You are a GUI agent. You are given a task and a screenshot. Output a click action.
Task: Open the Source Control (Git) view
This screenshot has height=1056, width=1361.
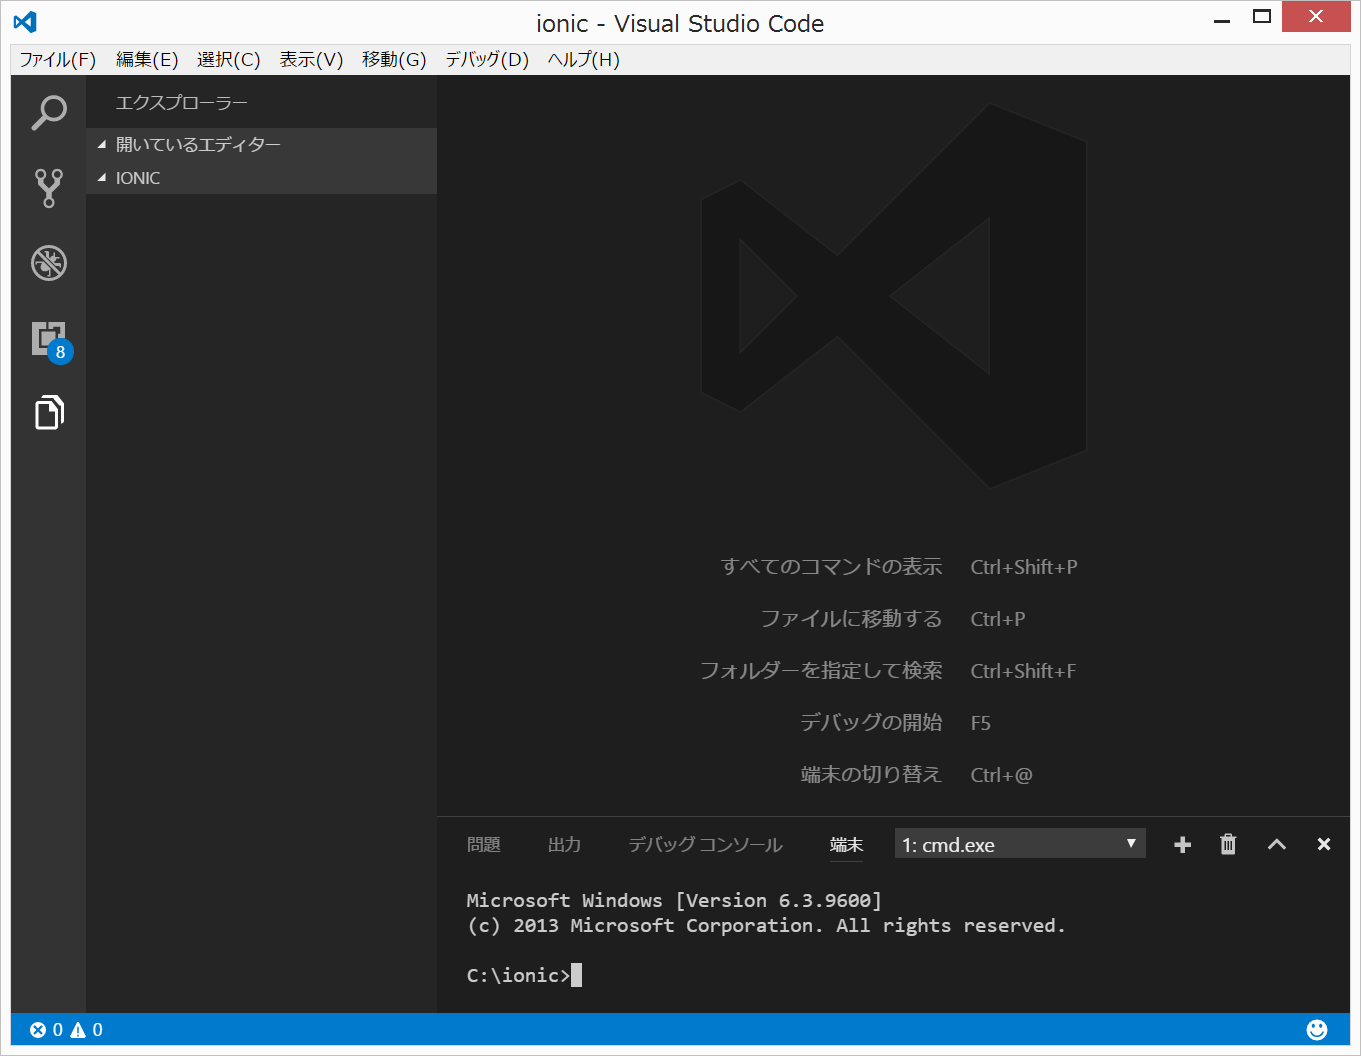pos(48,188)
